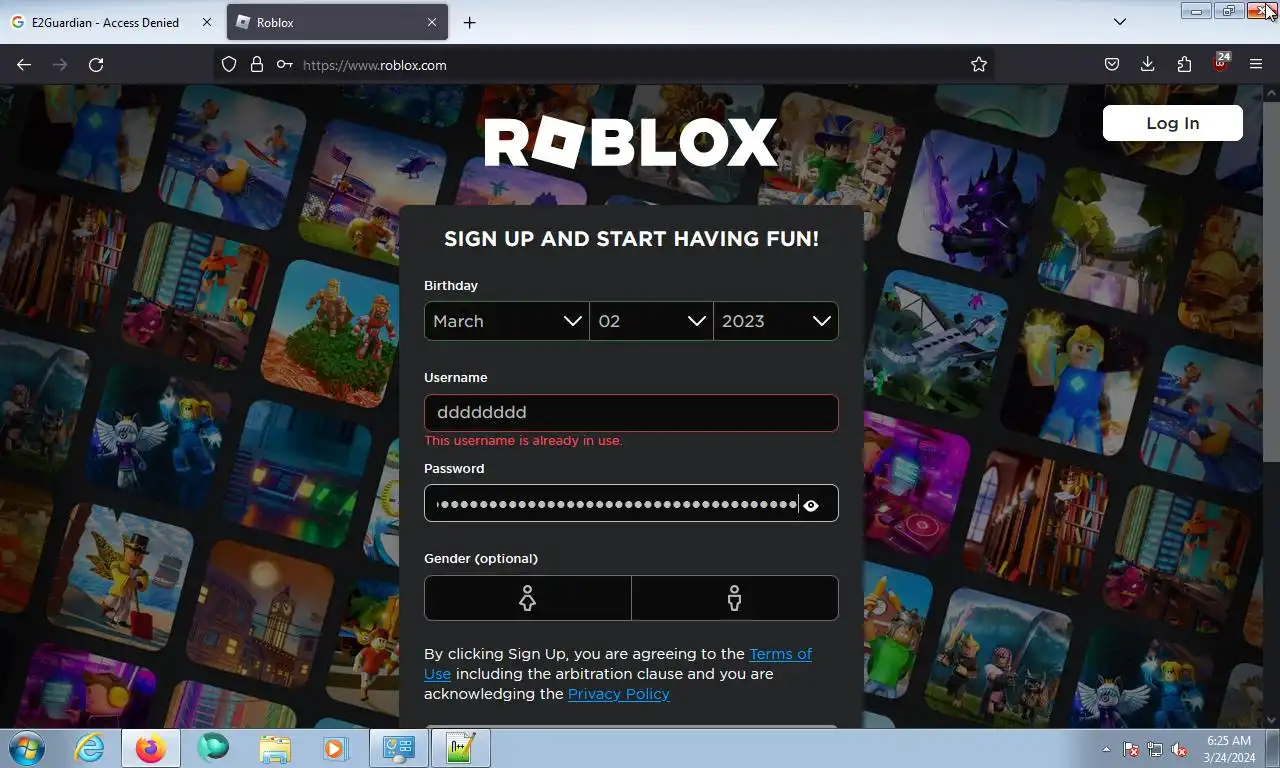The image size is (1280, 768).
Task: Open File Explorer from the taskbar
Action: [275, 748]
